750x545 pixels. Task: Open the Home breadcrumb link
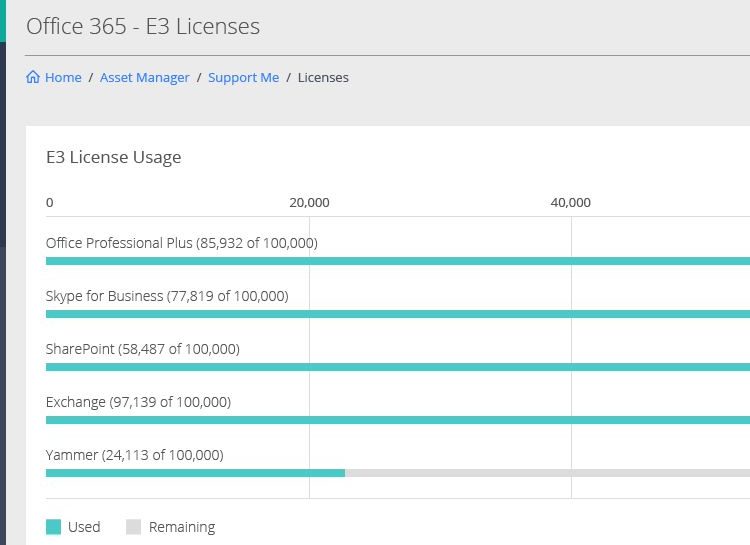63,78
